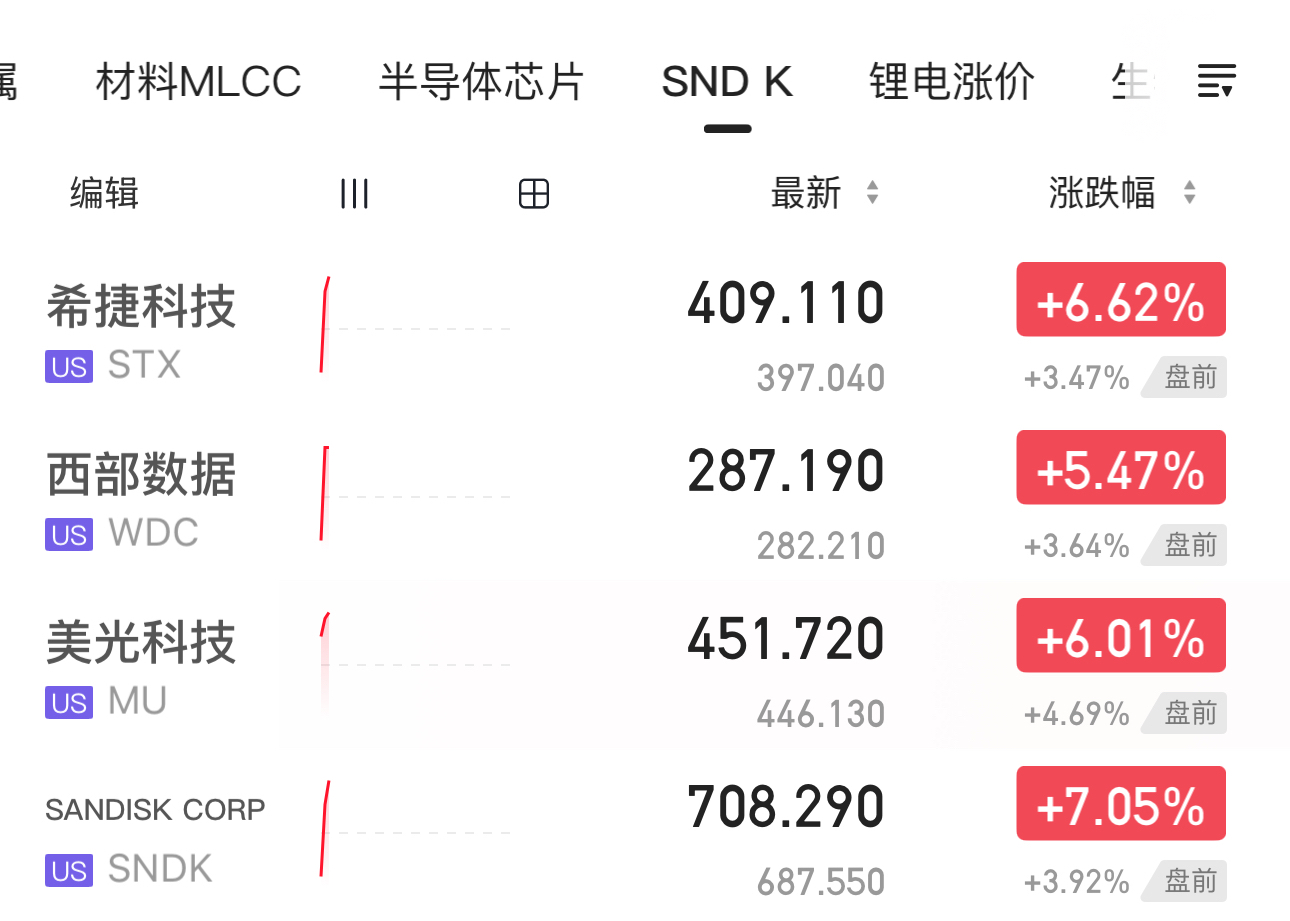
Task: Switch to the 半导体芯片 tab
Action: click(x=481, y=82)
